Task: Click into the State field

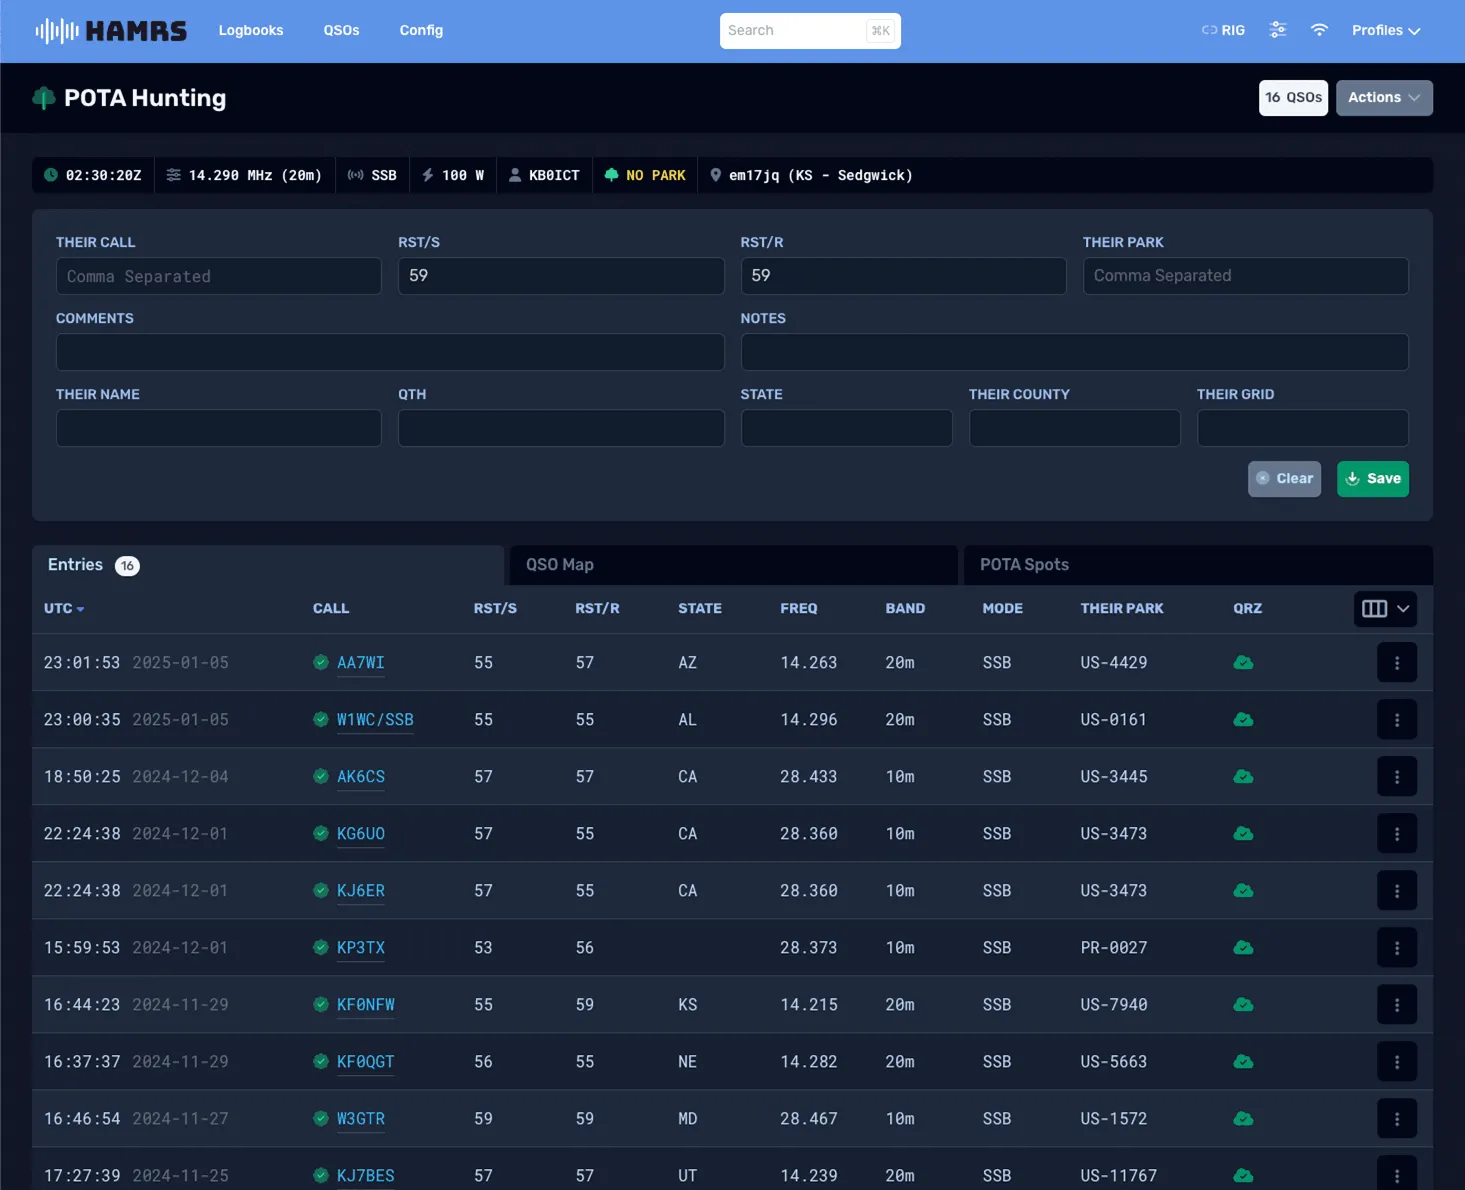Action: (846, 428)
